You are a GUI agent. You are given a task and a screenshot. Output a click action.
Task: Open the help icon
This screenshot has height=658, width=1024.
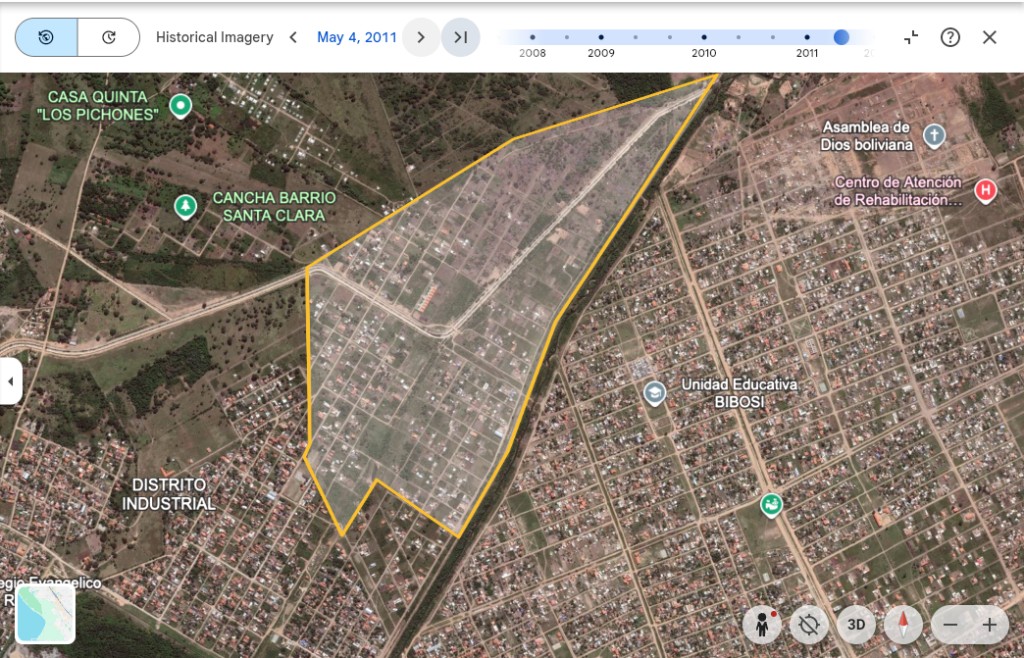pos(950,37)
